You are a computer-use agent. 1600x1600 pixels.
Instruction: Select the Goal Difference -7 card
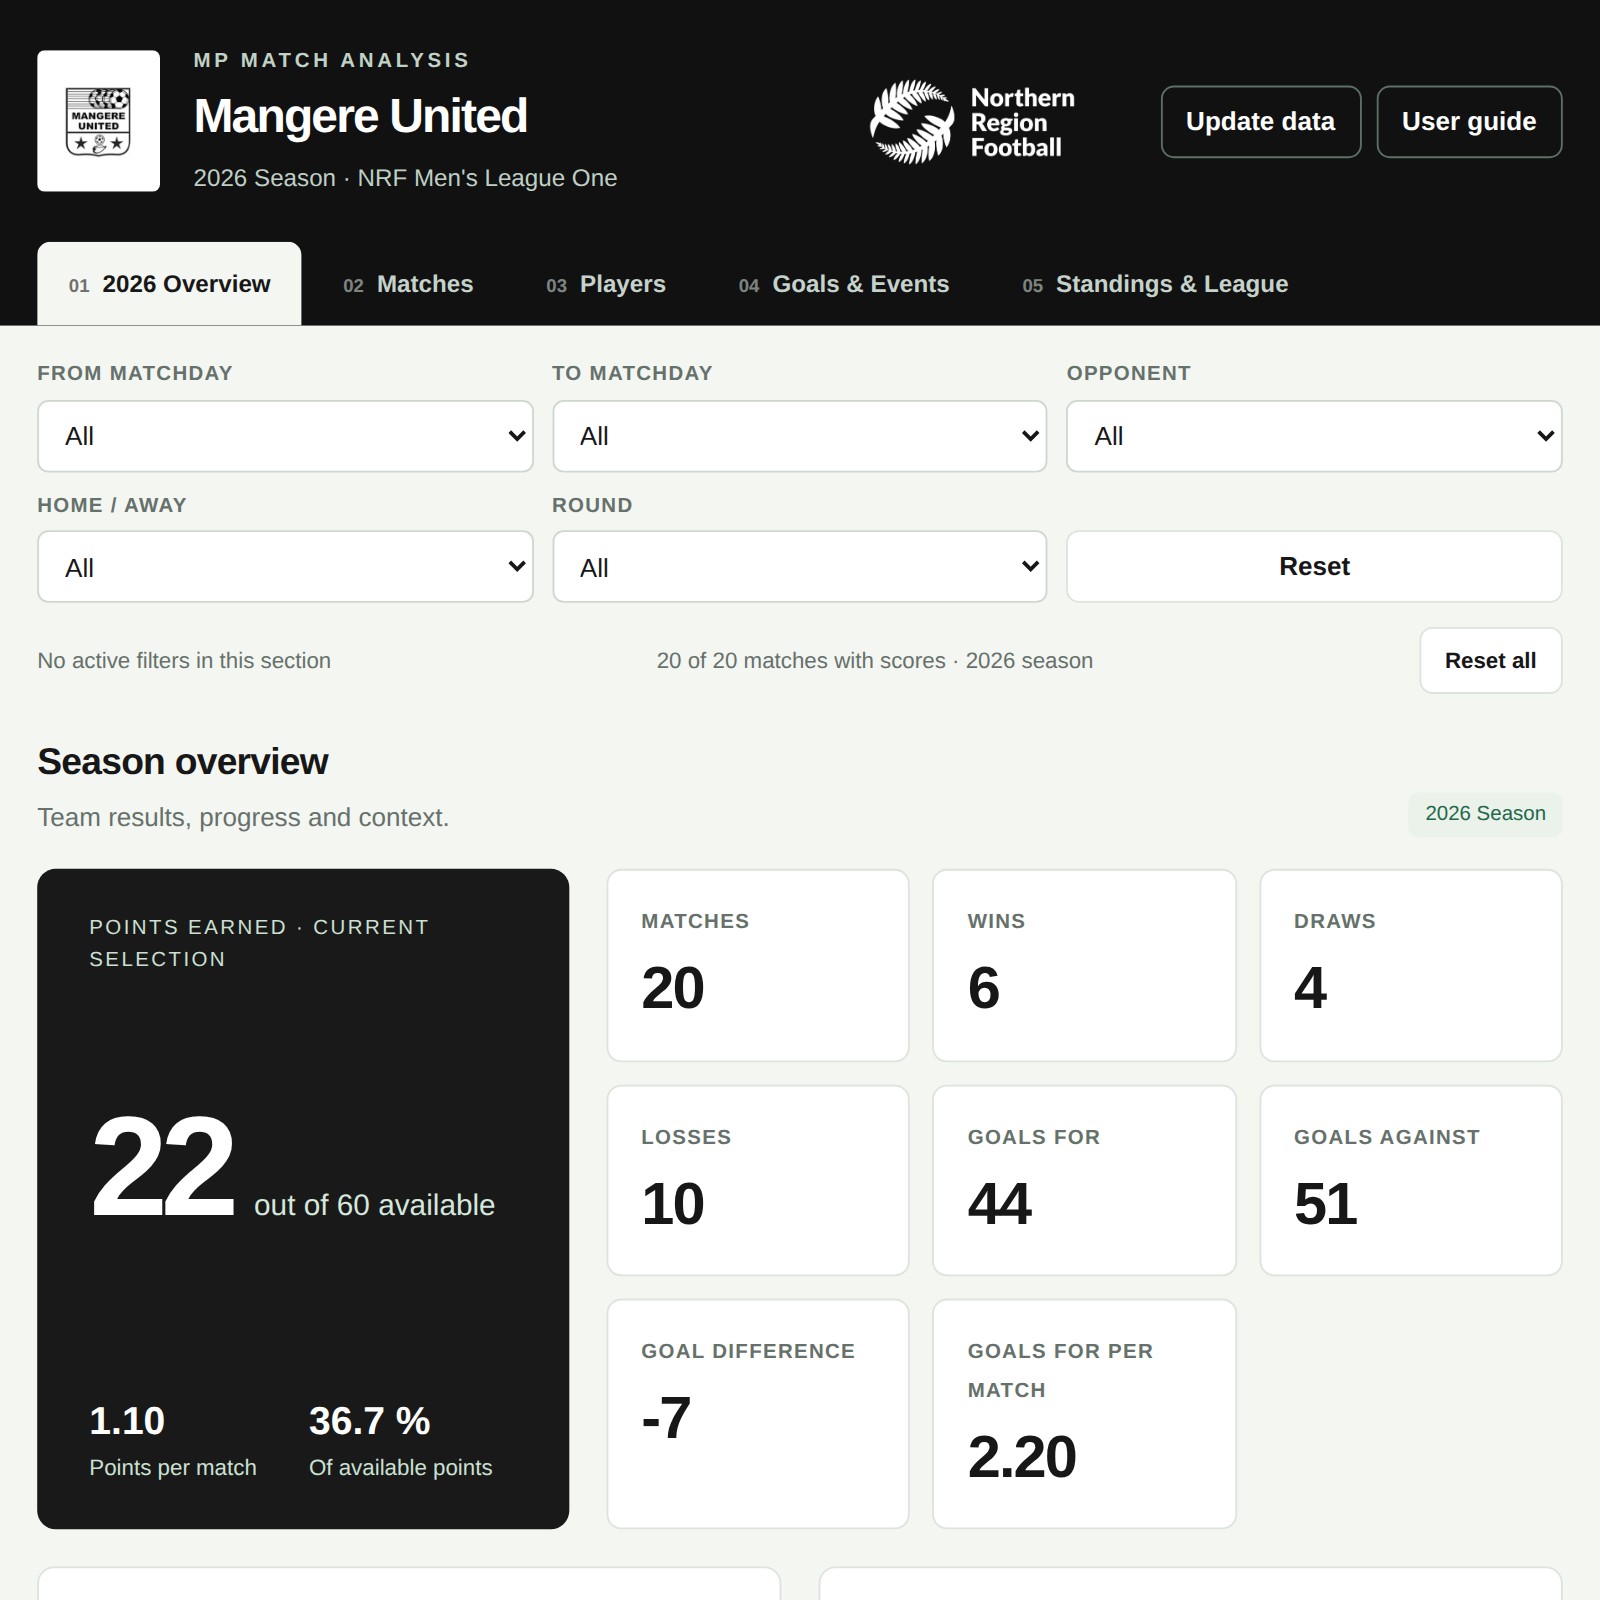[758, 1414]
